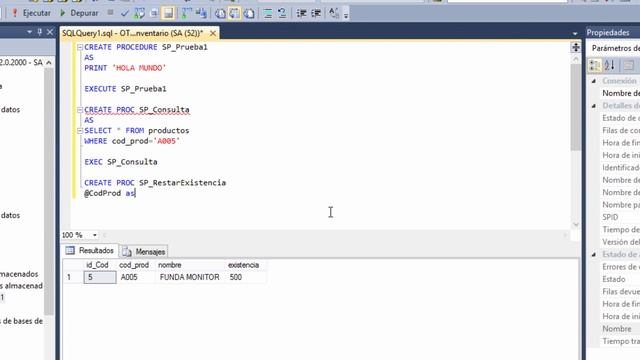Sort properties alphabetically
This screenshot has width=640, height=360.
610,65
